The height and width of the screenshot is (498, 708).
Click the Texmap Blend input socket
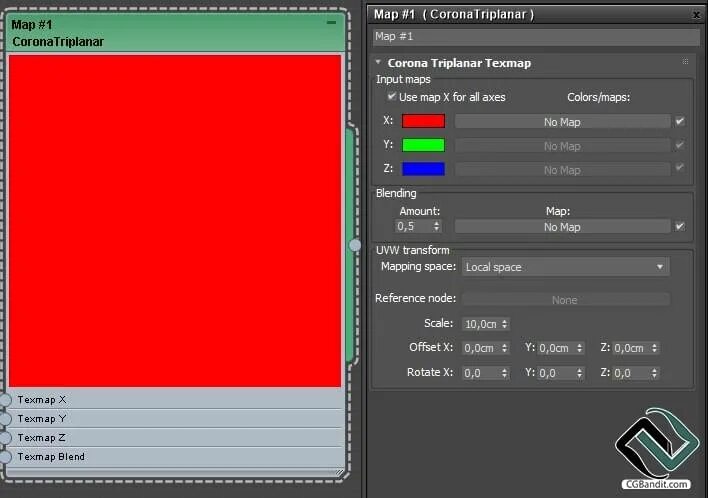(x=5, y=456)
